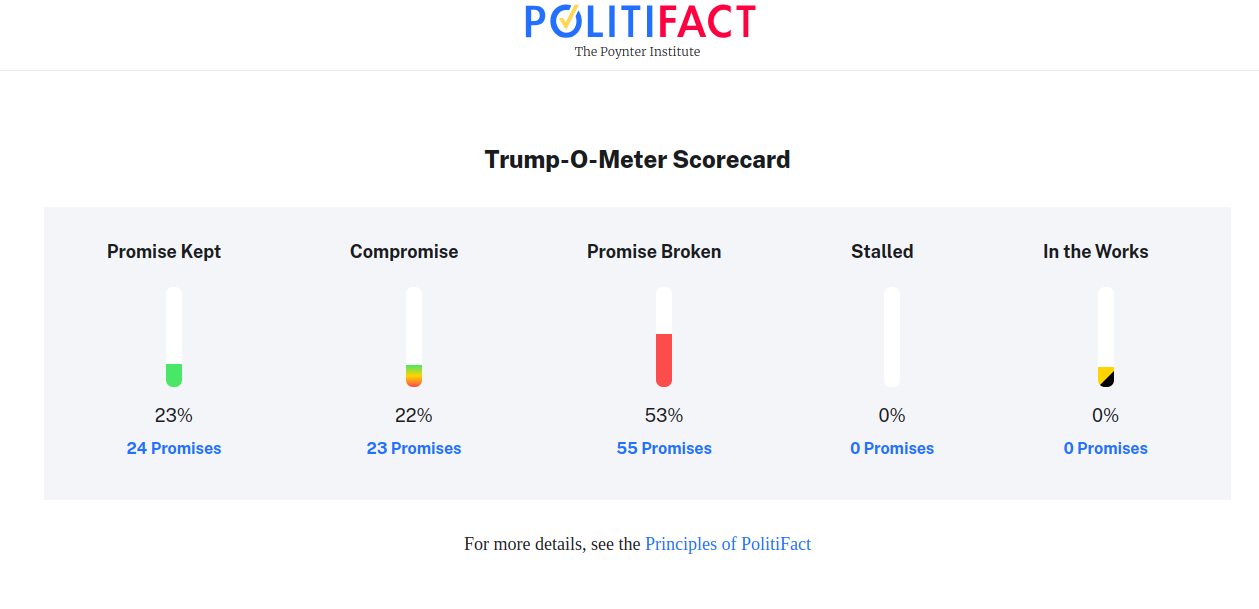Click the Compromise gradient meter bar
1259x609 pixels.
(414, 337)
